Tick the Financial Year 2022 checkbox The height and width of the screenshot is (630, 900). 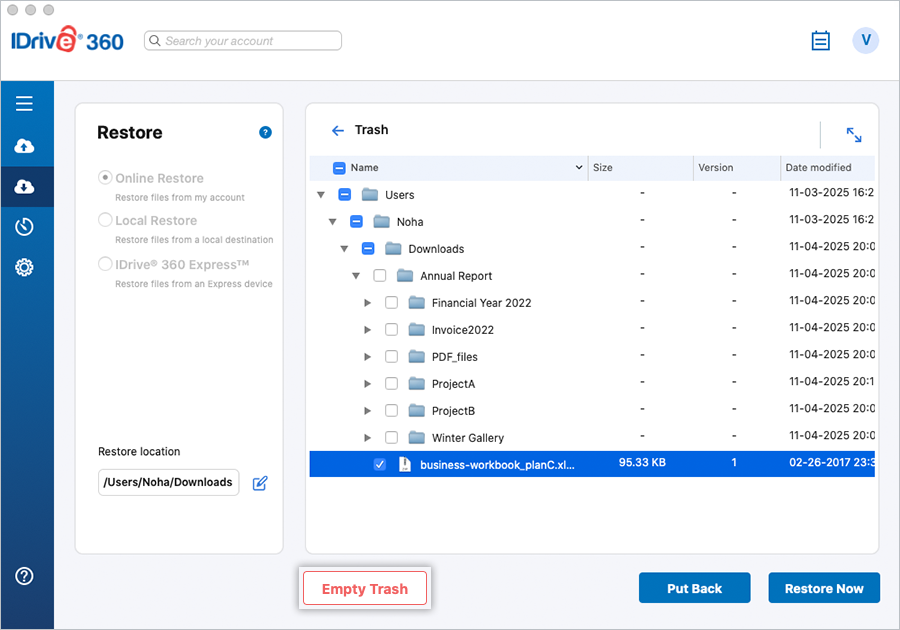click(391, 303)
